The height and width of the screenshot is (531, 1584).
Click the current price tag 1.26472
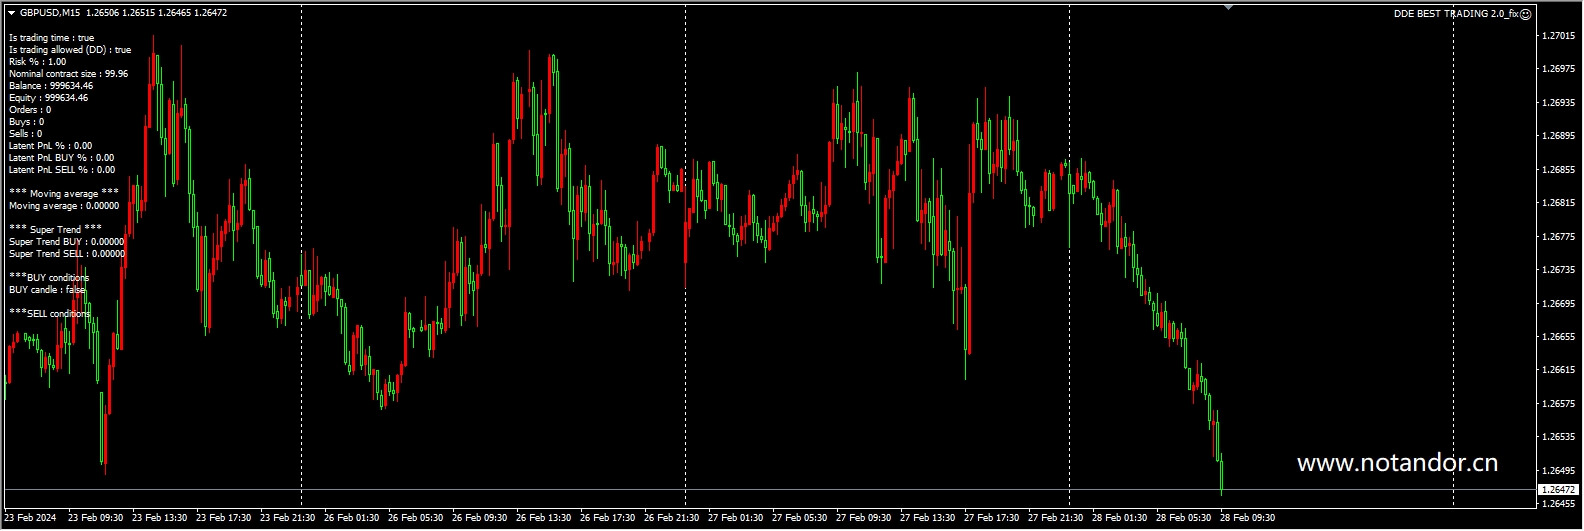1558,489
